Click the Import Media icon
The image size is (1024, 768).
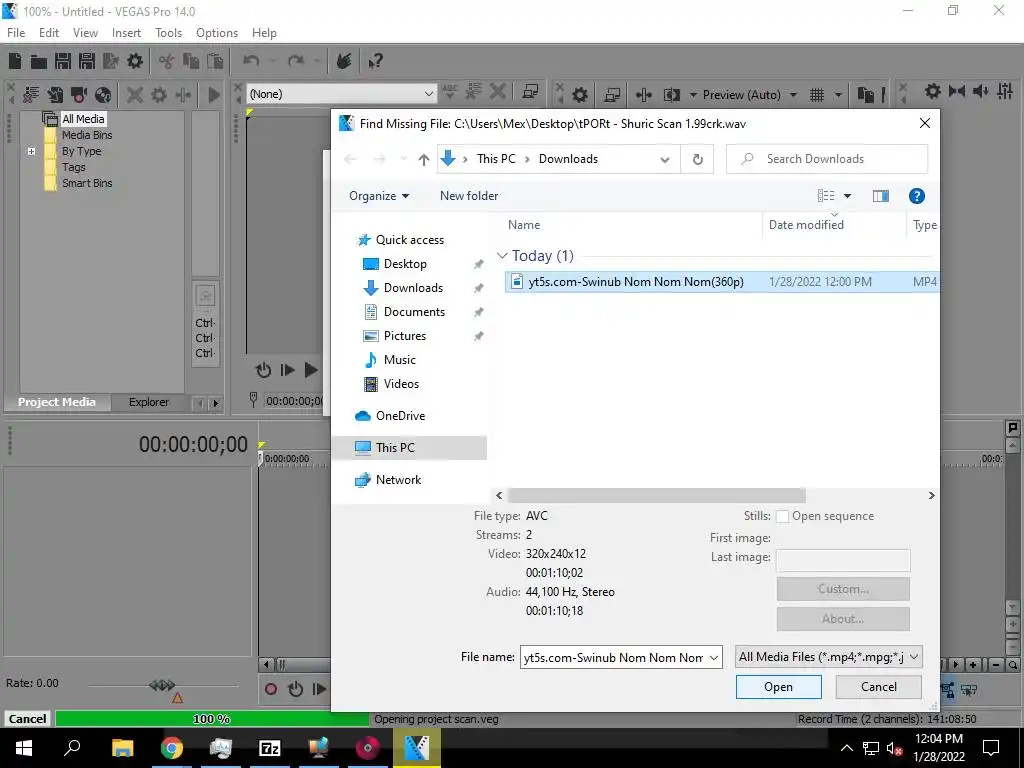click(55, 95)
